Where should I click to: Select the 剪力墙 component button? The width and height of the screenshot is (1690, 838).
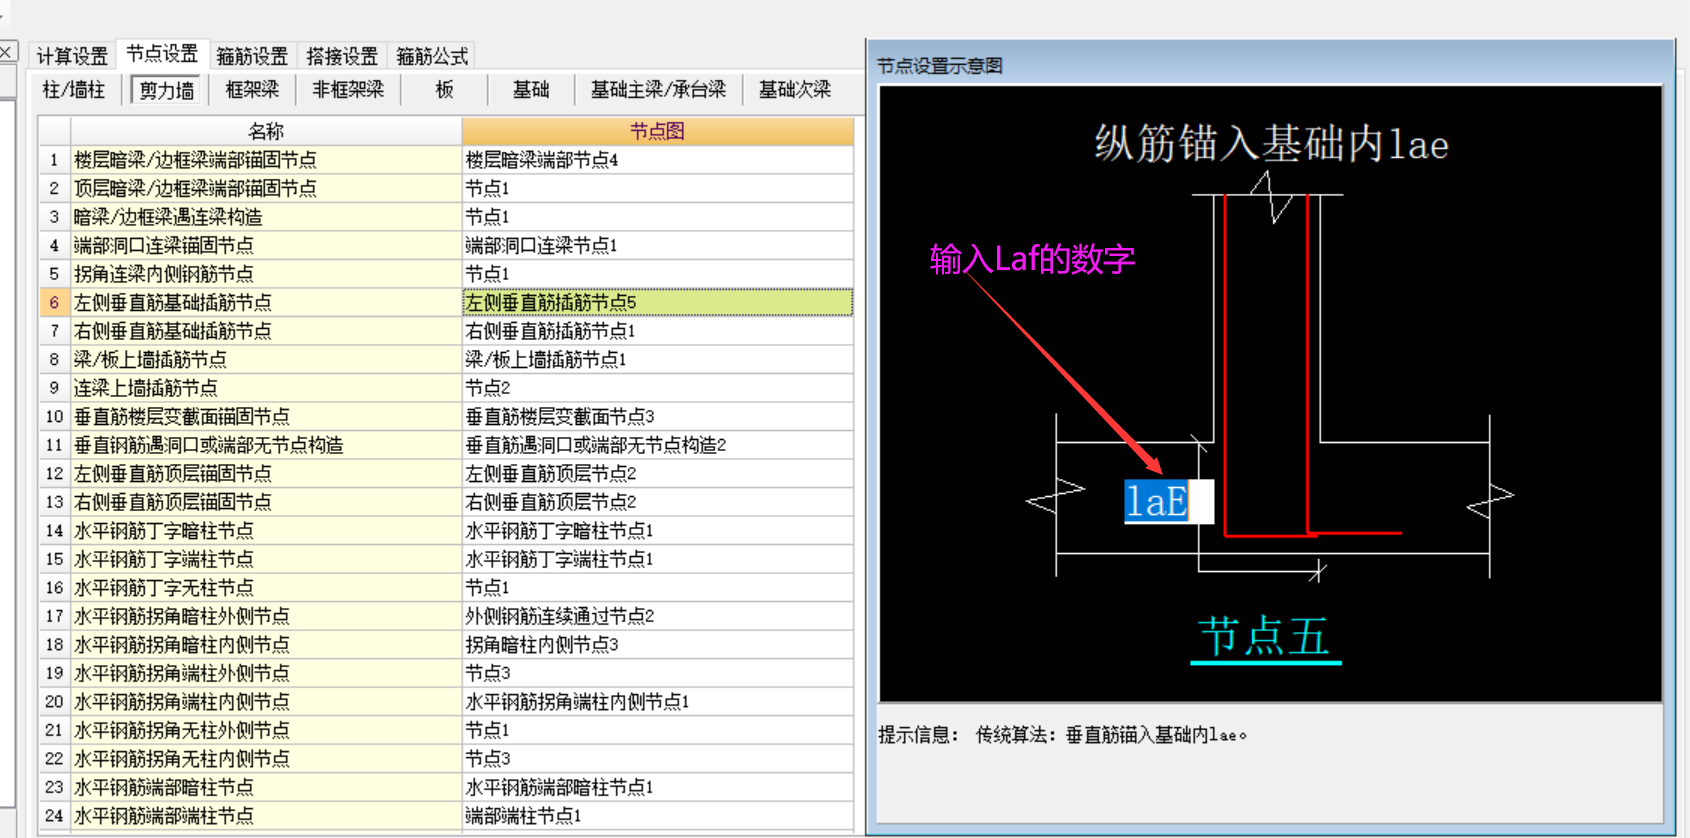tap(166, 90)
